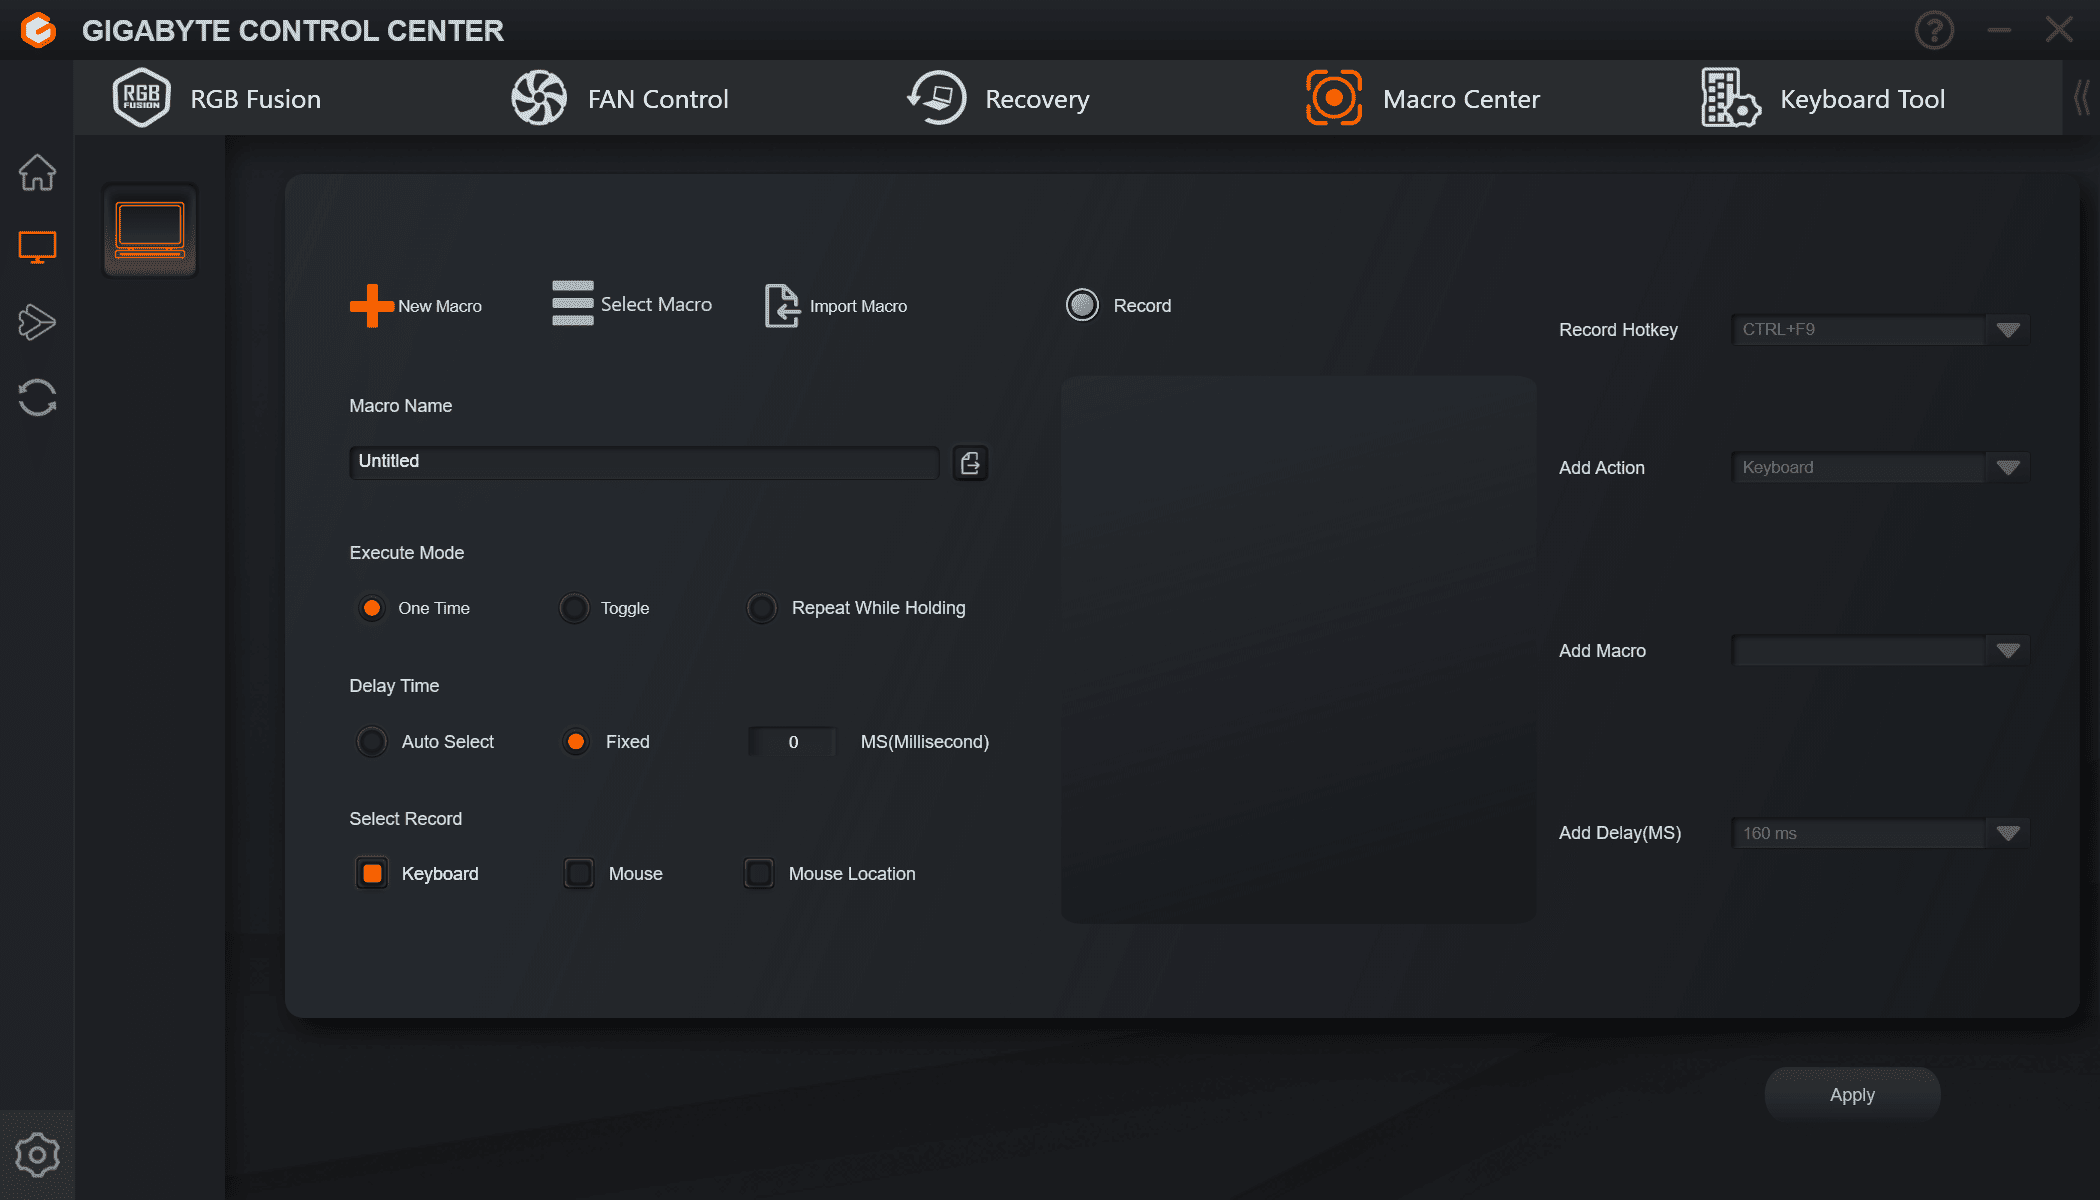Viewport: 2100px width, 1200px height.
Task: Select Auto Select delay time
Action: click(371, 741)
